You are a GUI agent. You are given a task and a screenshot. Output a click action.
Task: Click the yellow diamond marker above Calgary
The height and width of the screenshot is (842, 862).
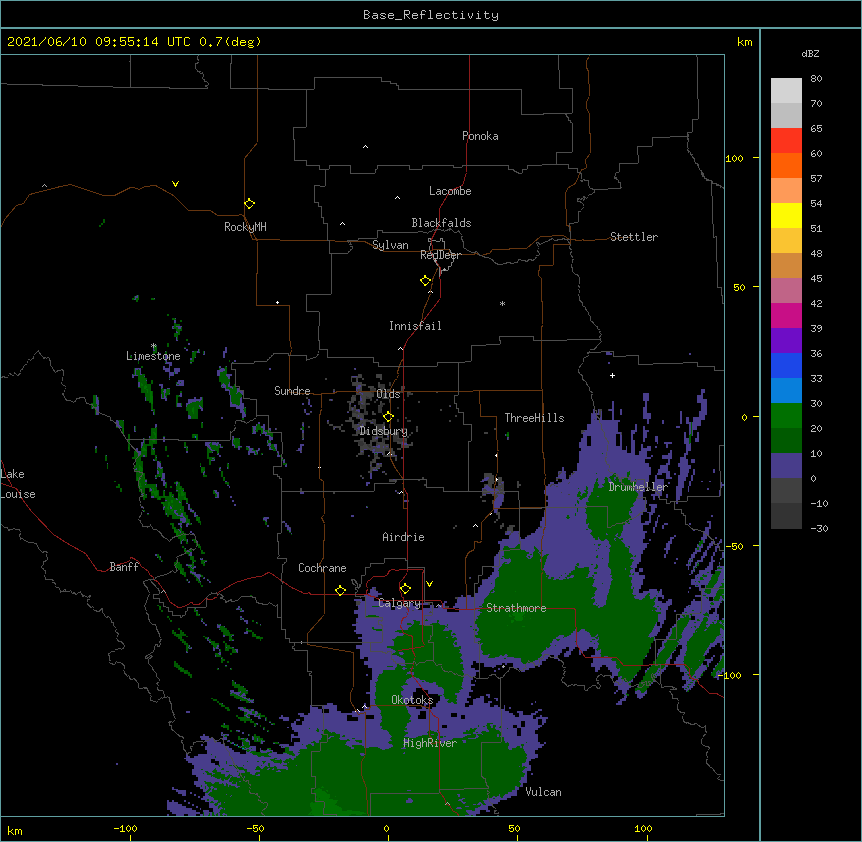click(405, 589)
